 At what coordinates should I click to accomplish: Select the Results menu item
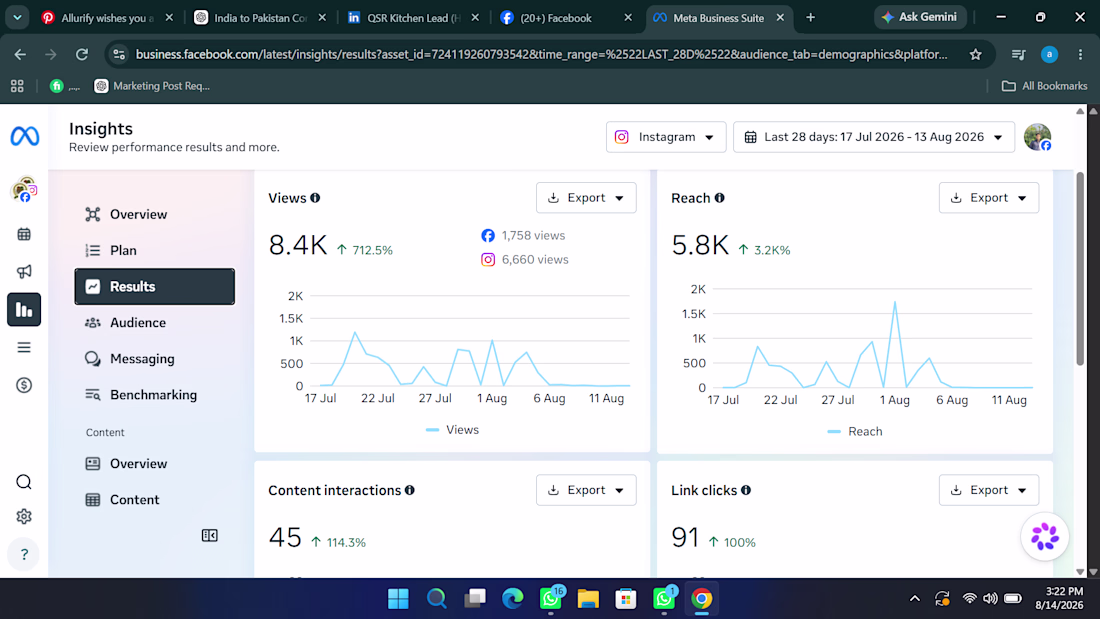click(154, 286)
